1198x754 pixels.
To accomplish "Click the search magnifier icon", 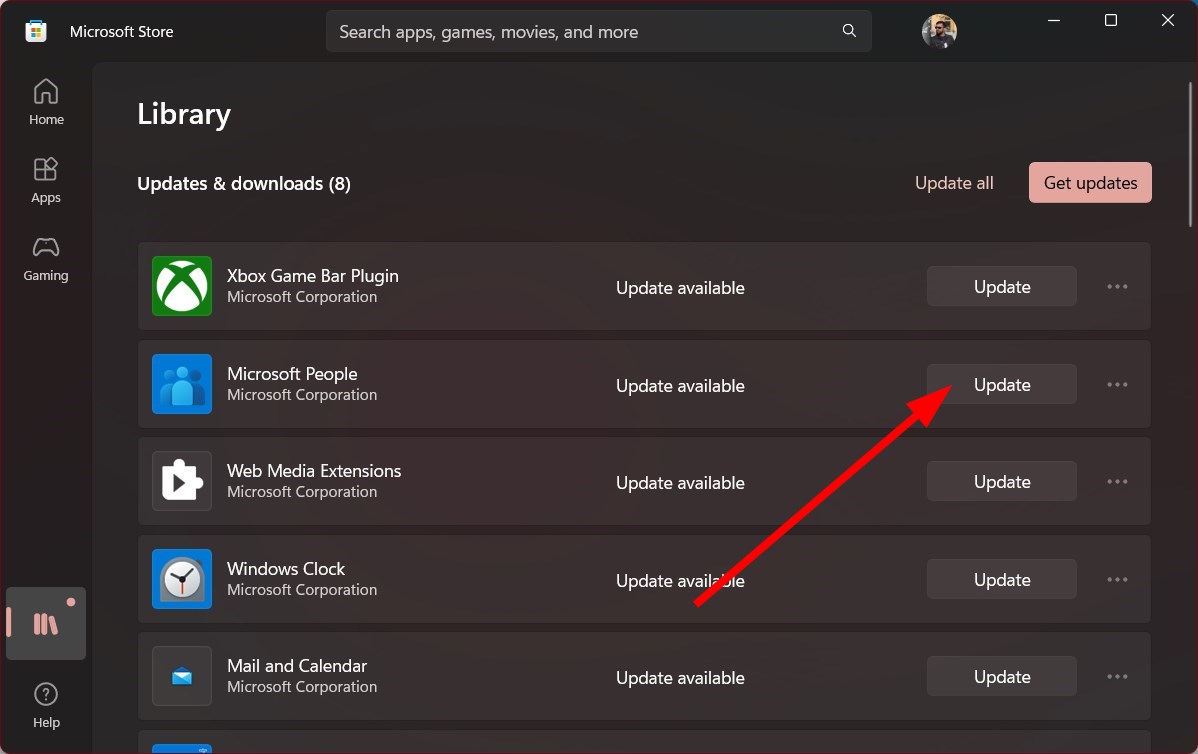I will point(848,30).
